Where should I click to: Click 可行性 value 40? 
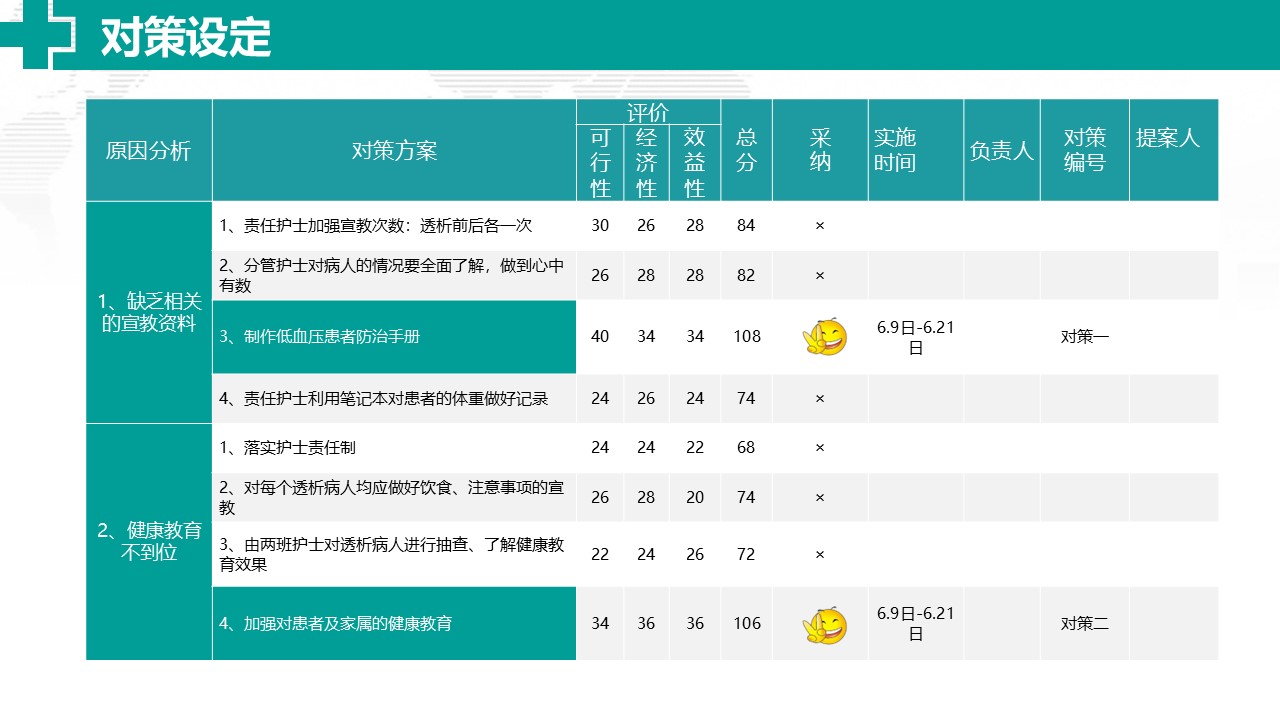tap(600, 337)
